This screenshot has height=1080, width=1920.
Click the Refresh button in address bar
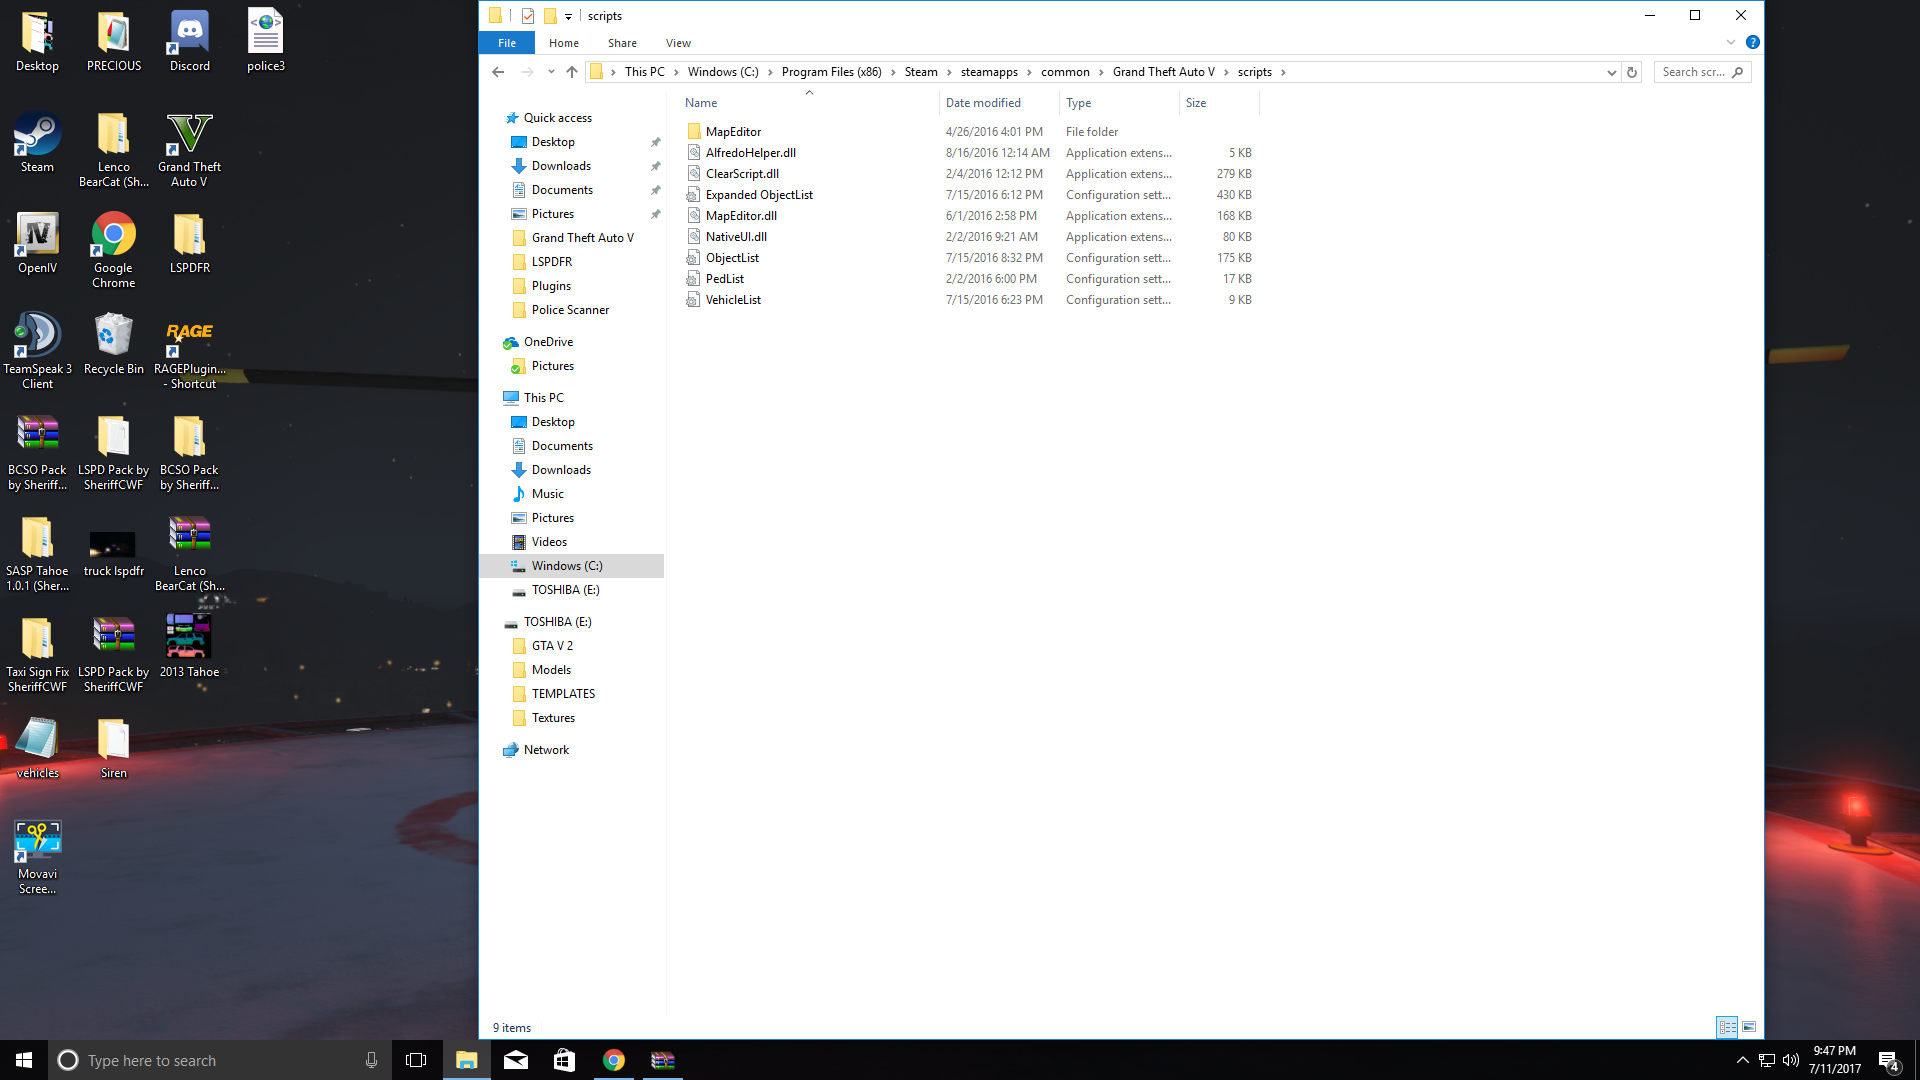[x=1632, y=72]
